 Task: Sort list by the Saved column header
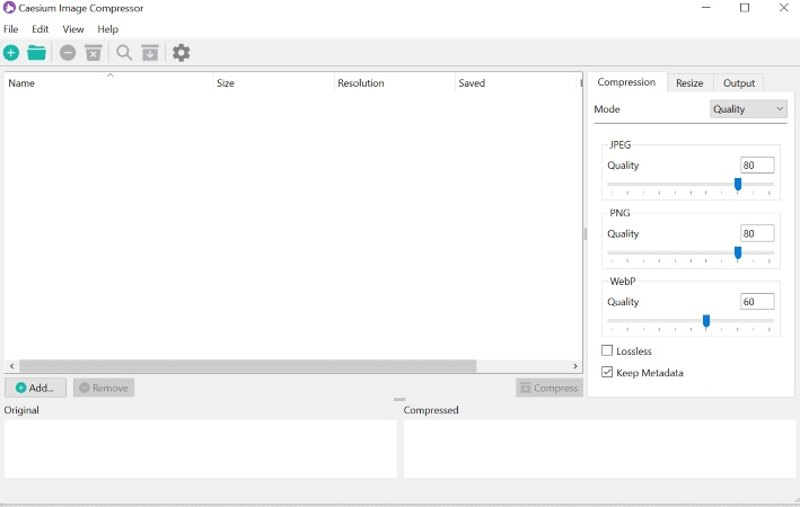coord(517,83)
